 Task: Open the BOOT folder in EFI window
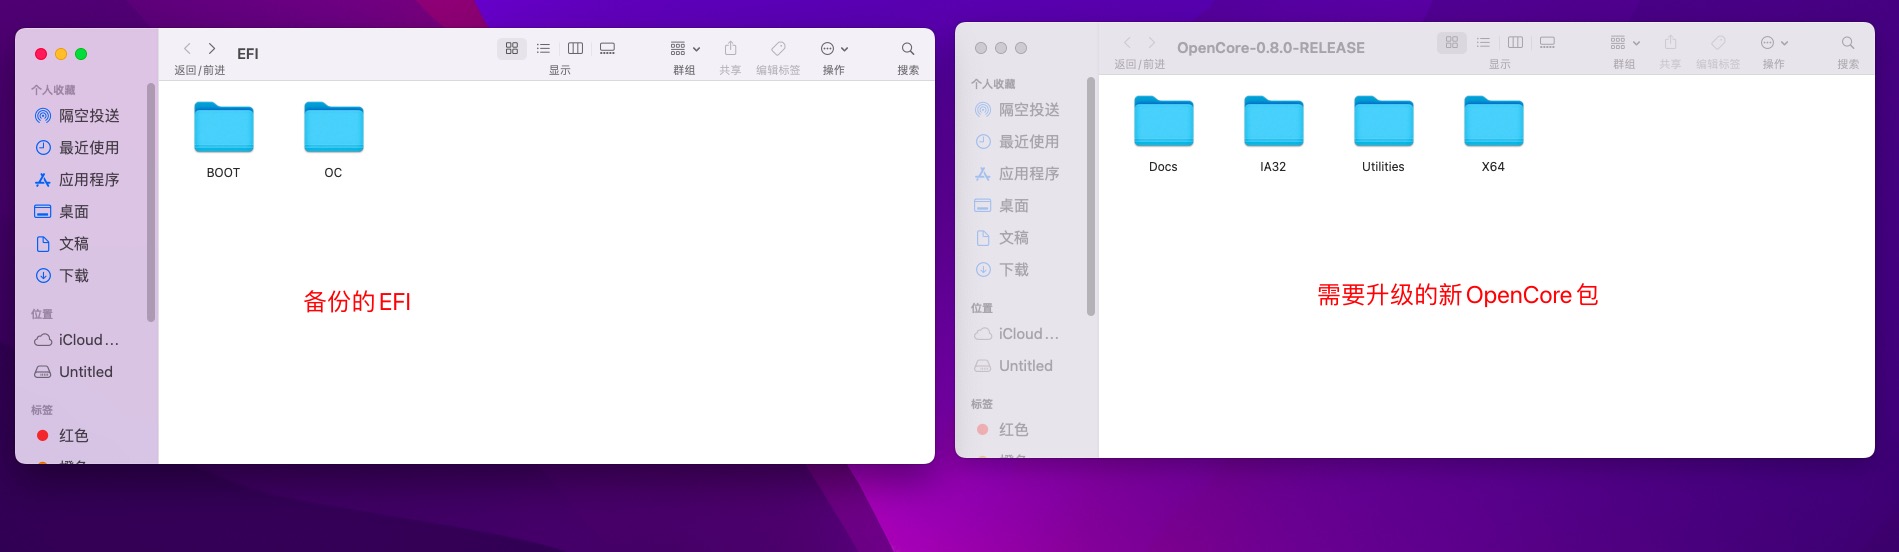click(x=223, y=128)
